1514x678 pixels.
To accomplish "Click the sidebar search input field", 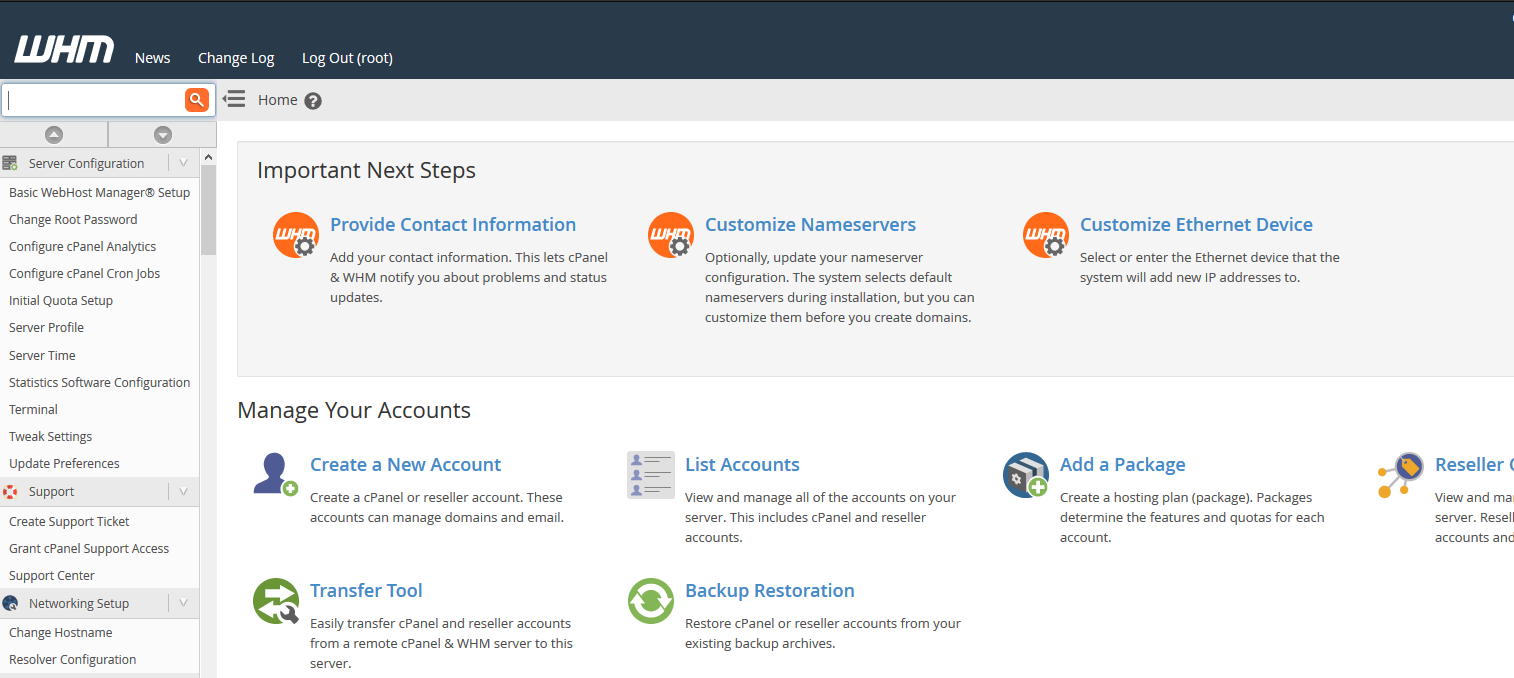I will (94, 100).
